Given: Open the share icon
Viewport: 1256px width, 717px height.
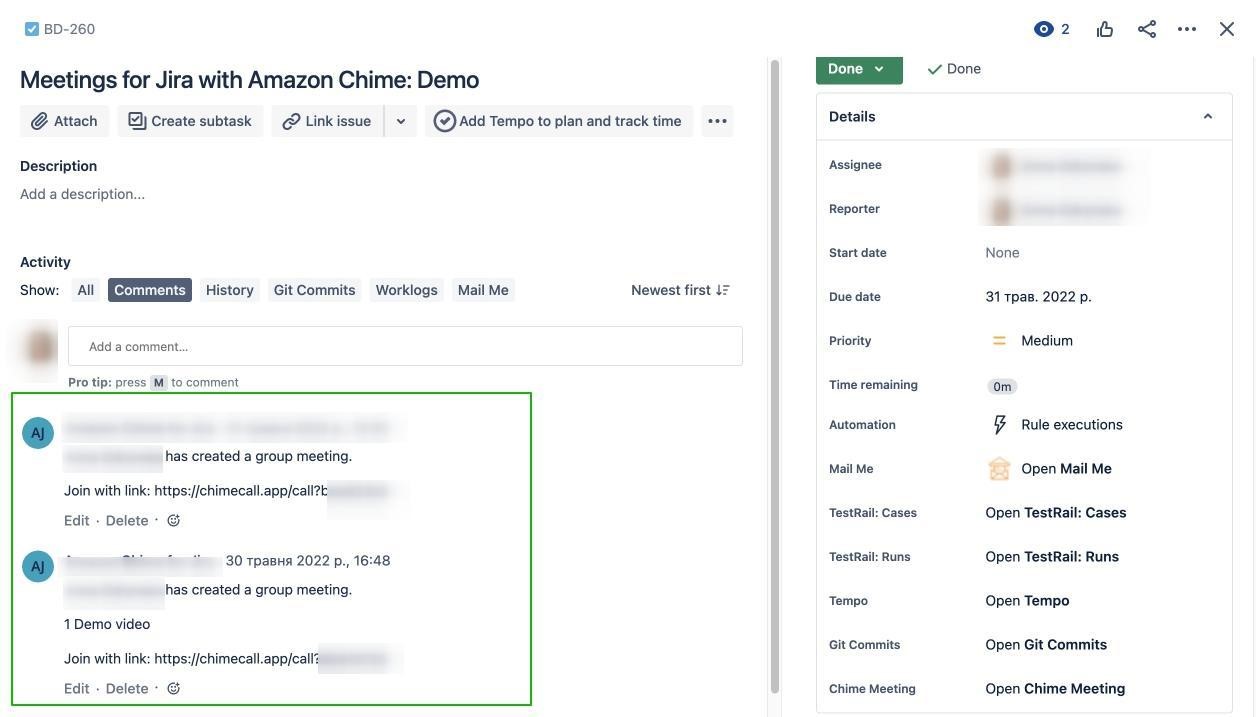Looking at the screenshot, I should pyautogui.click(x=1147, y=29).
